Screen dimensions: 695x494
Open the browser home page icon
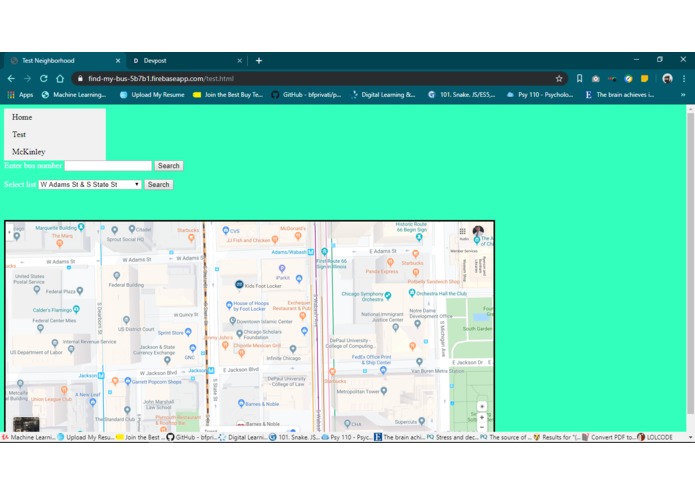(x=60, y=78)
